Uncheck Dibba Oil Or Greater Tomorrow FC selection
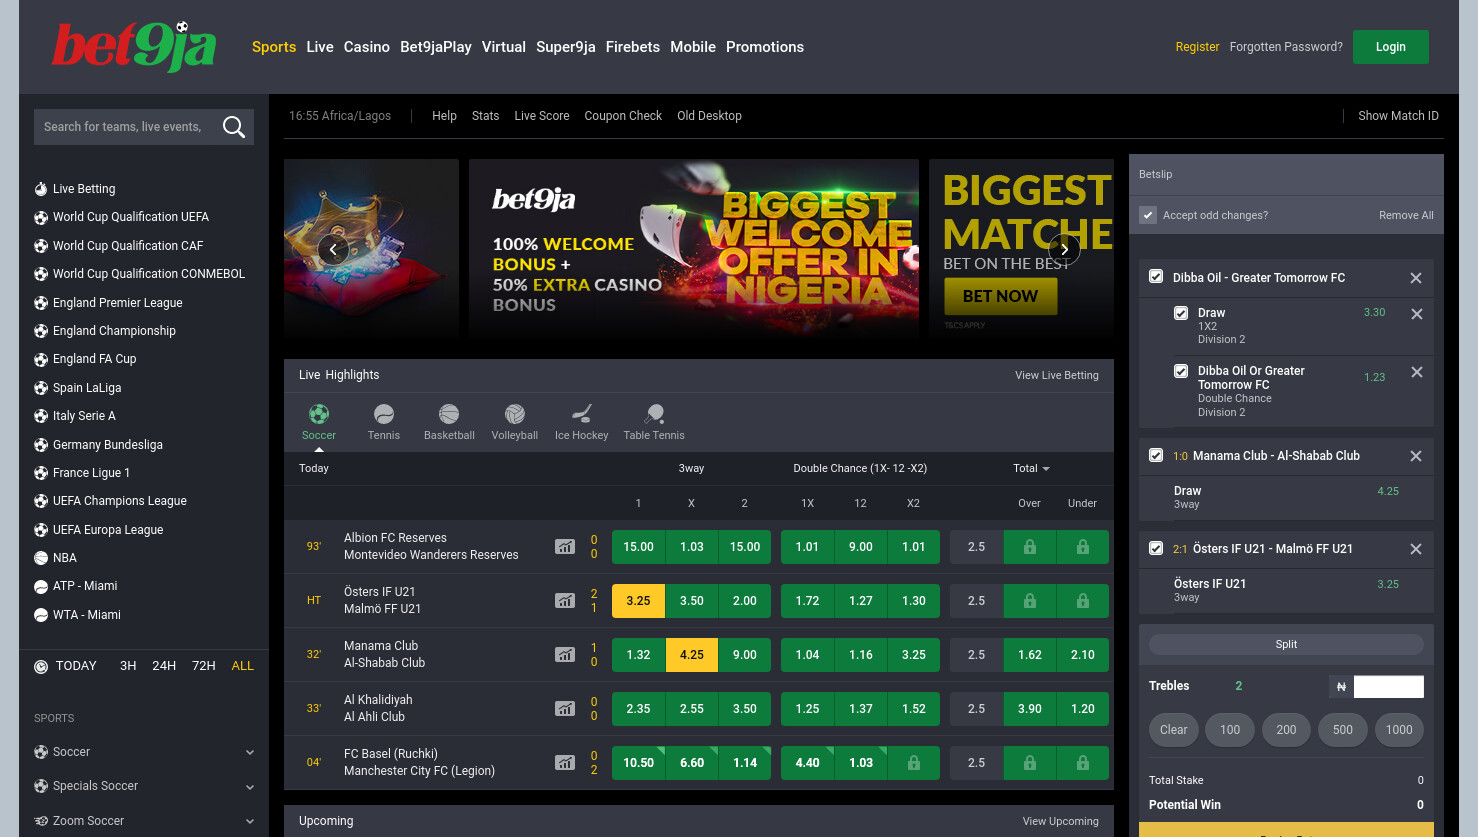 point(1181,371)
